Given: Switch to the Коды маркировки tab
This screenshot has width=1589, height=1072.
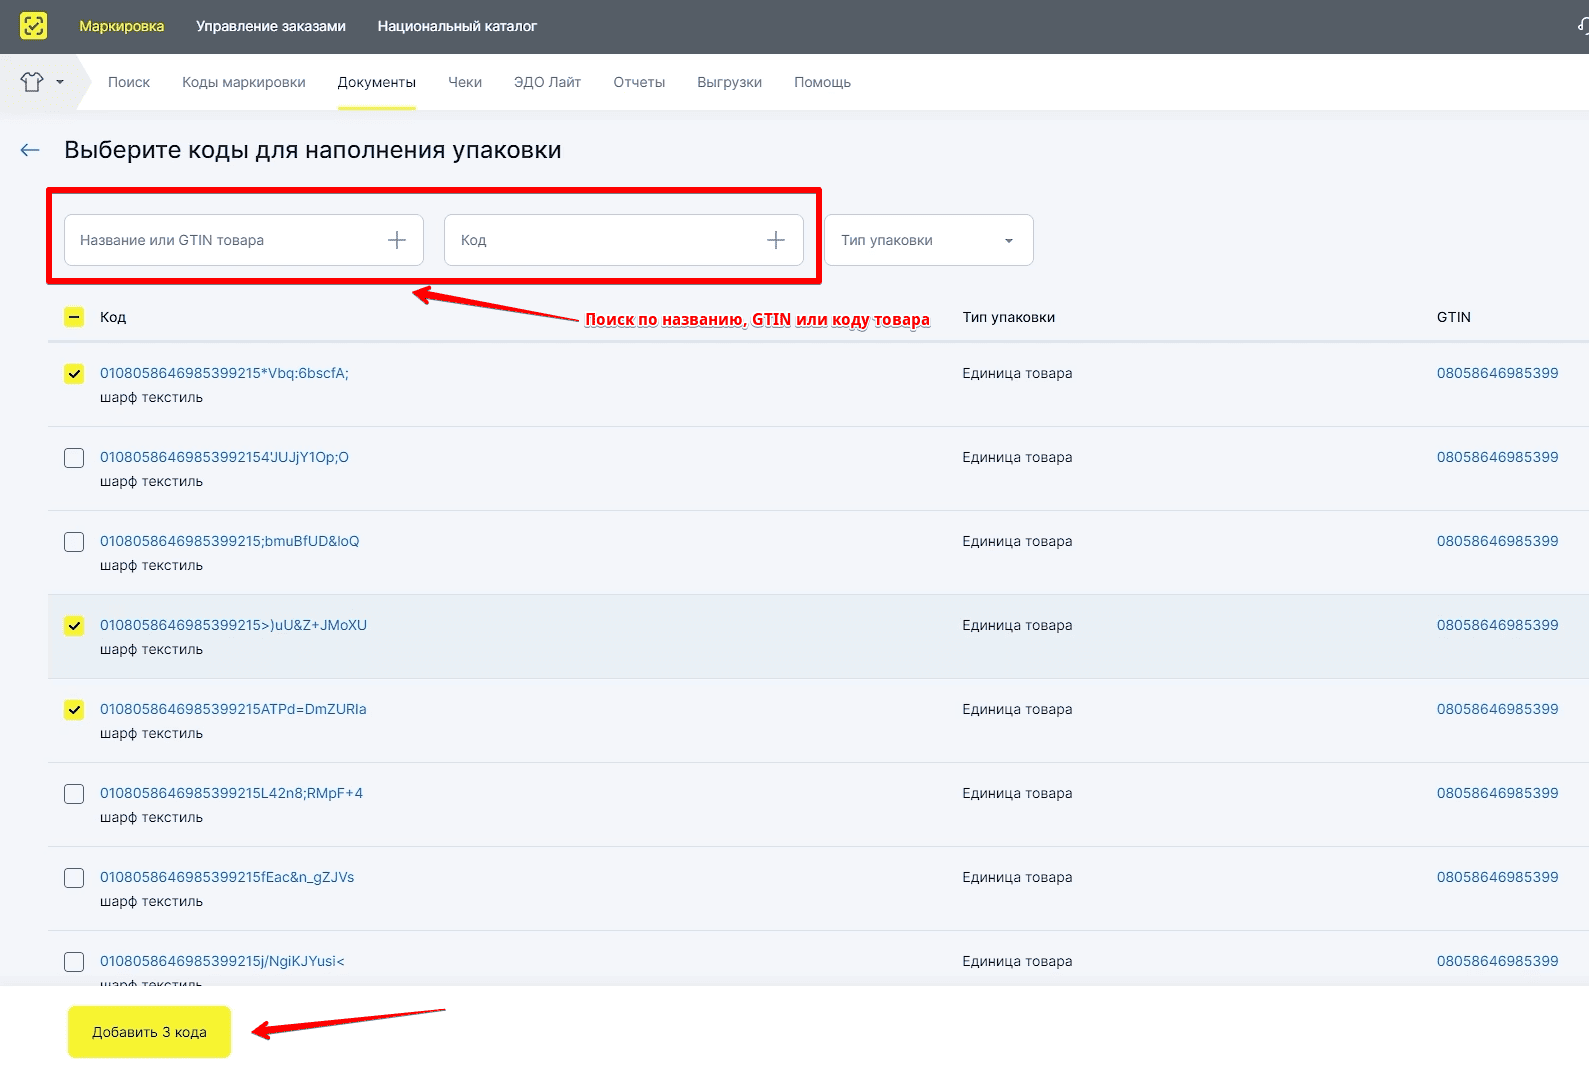Looking at the screenshot, I should click(x=244, y=82).
